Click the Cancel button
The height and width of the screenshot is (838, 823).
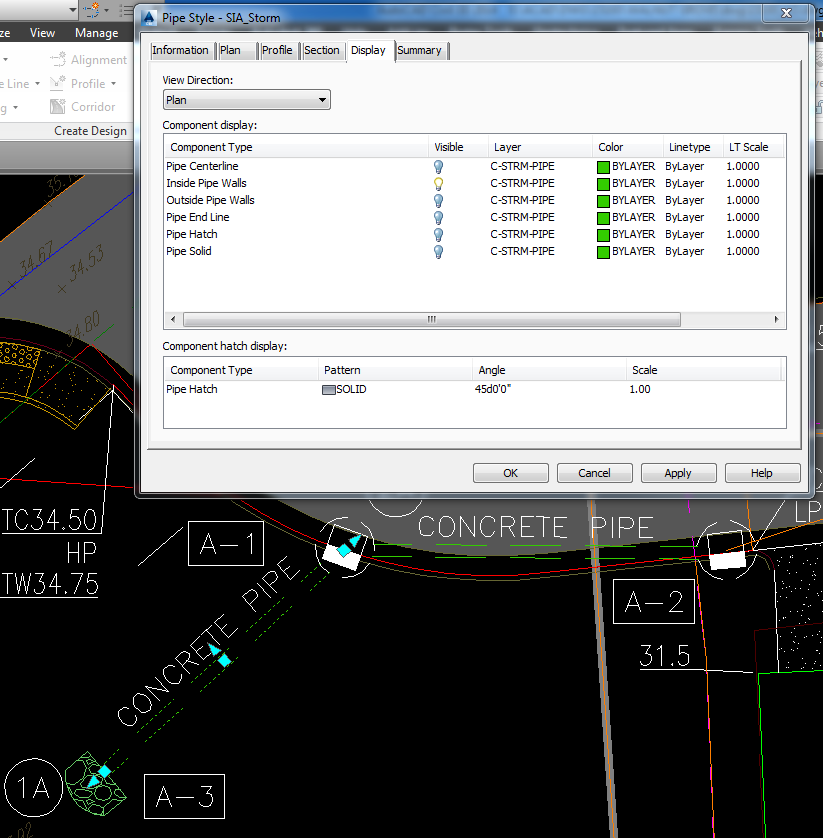(x=594, y=473)
